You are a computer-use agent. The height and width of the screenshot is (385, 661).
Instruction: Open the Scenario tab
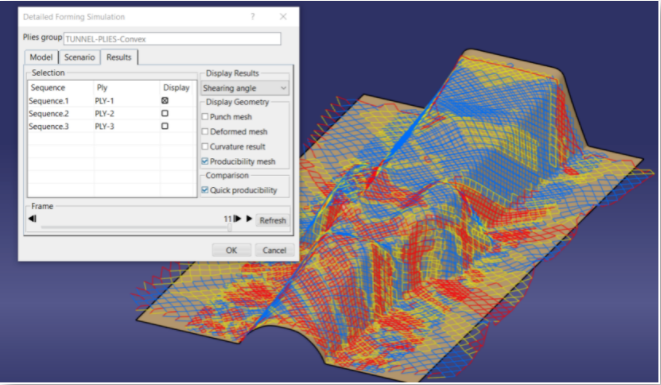[x=79, y=57]
